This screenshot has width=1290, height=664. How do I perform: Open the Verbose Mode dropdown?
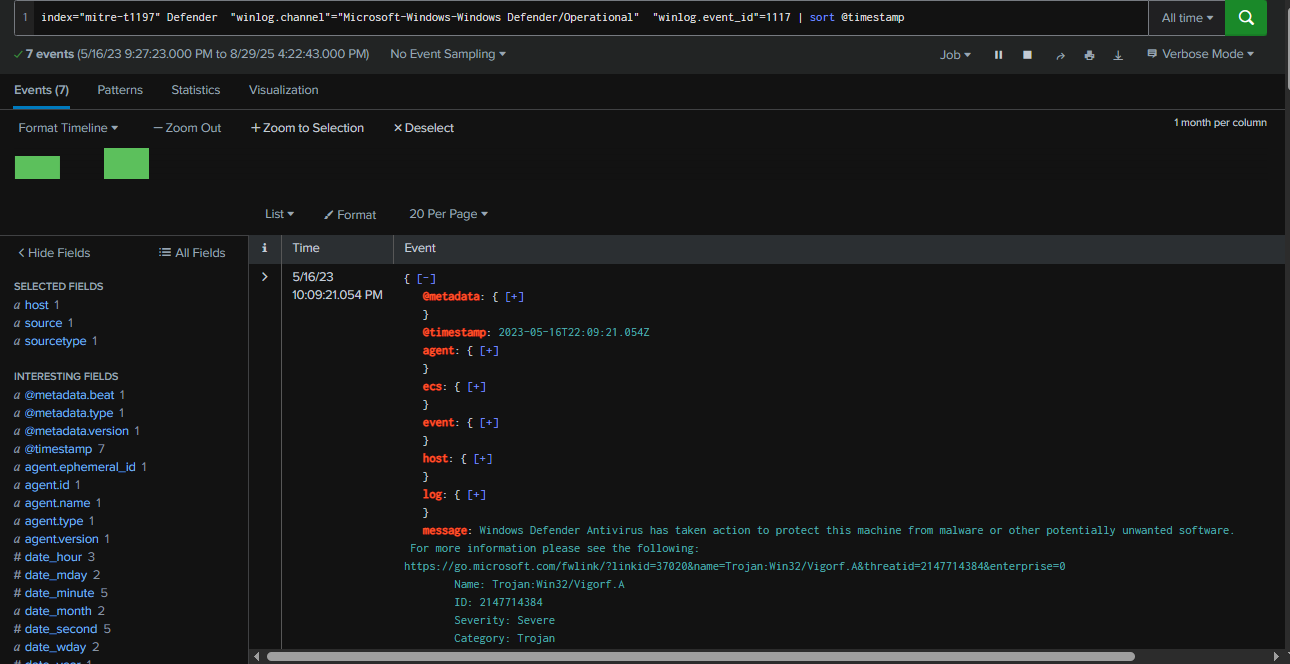[x=1200, y=54]
